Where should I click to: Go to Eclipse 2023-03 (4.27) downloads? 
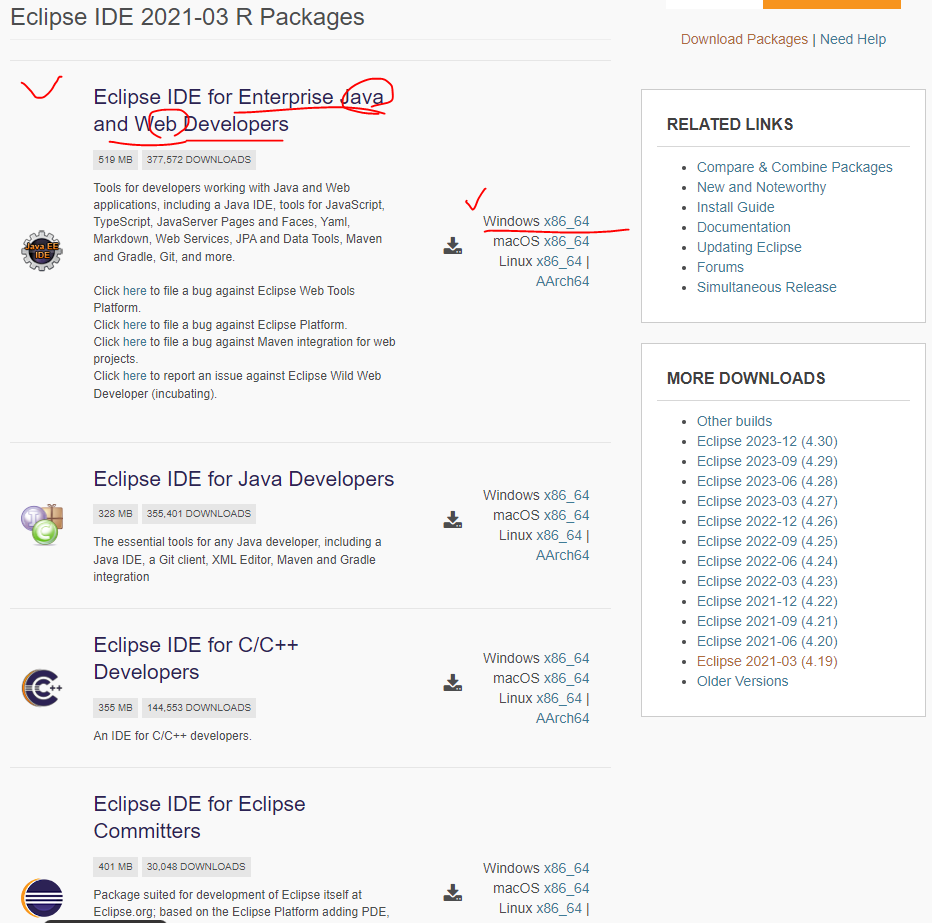pos(767,502)
